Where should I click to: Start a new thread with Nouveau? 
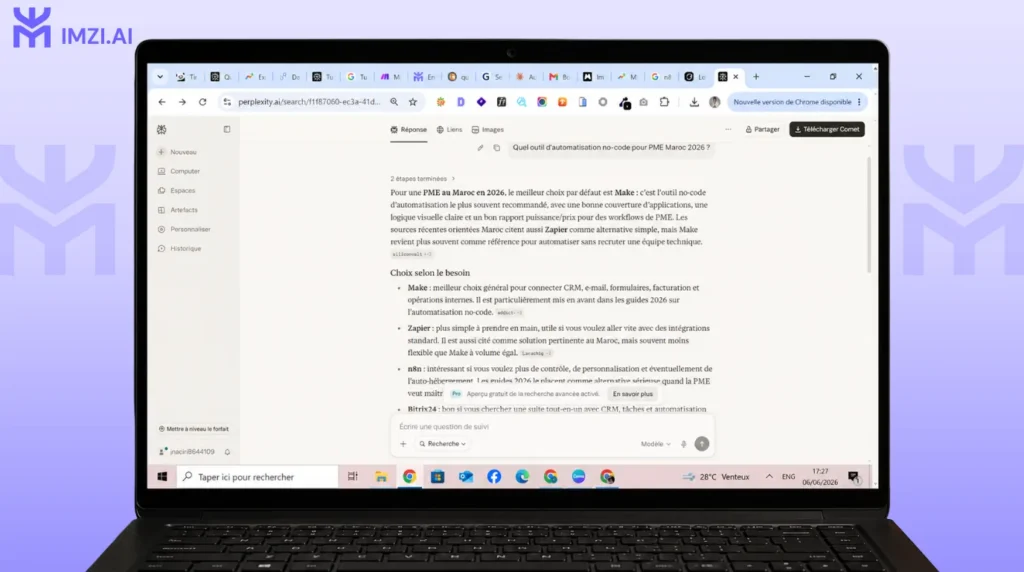click(x=177, y=151)
